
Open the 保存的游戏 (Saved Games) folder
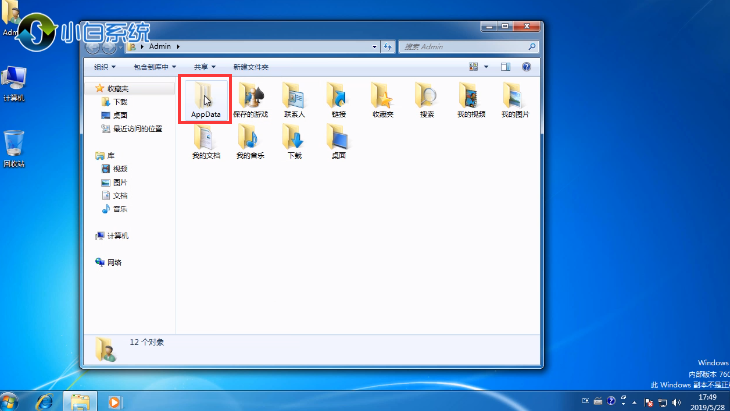250,100
